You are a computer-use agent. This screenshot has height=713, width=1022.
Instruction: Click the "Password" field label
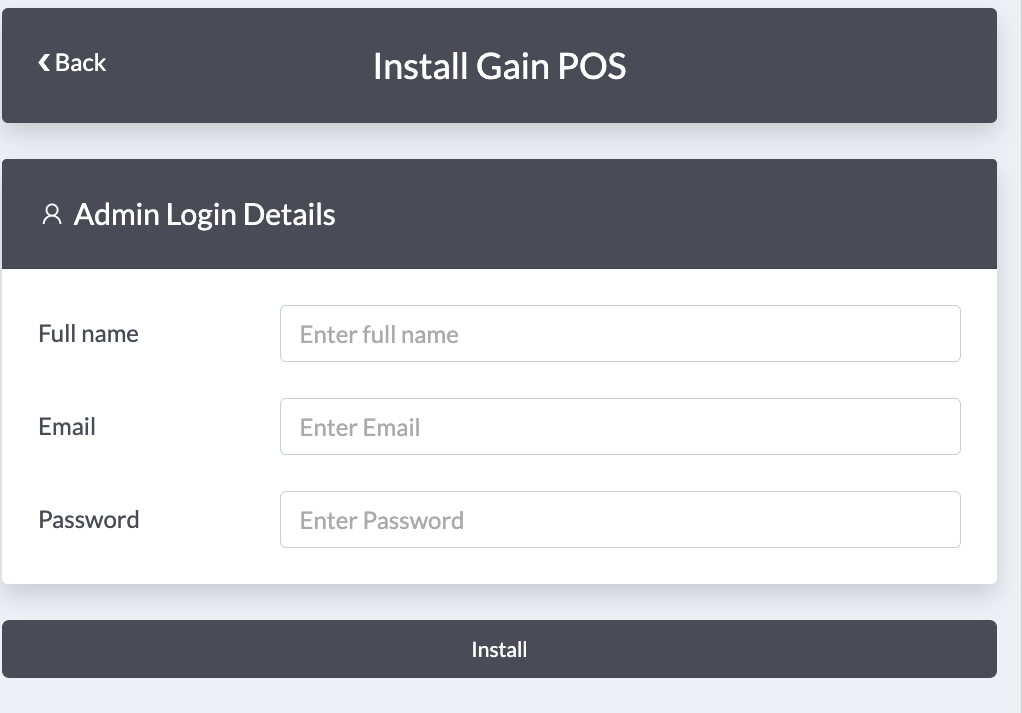click(x=88, y=520)
